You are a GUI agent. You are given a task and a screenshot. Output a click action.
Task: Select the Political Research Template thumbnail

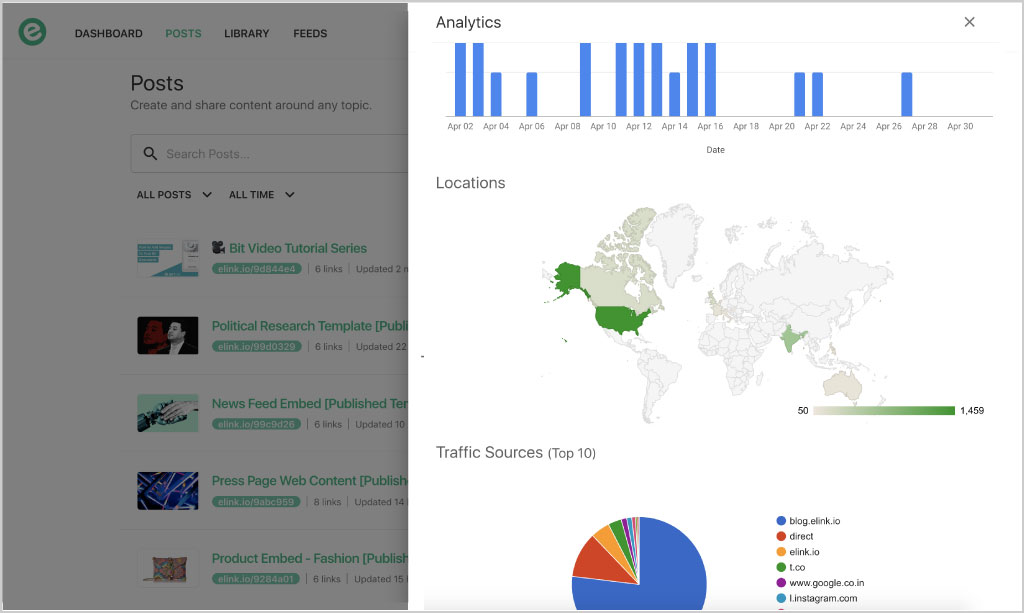tap(168, 335)
